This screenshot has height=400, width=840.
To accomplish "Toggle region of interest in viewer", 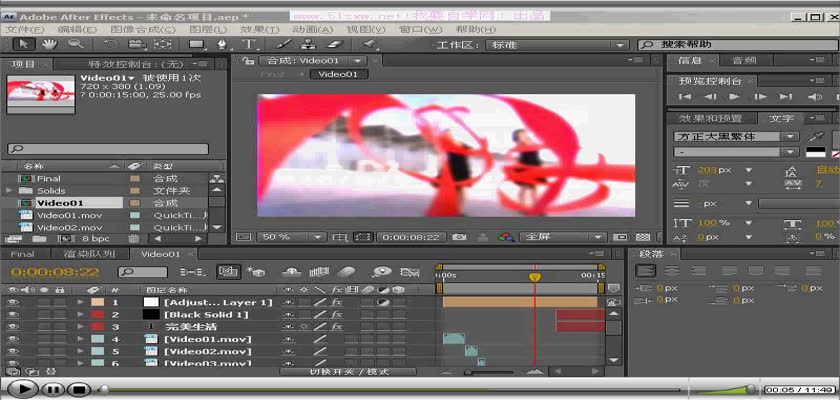I will pyautogui.click(x=364, y=237).
